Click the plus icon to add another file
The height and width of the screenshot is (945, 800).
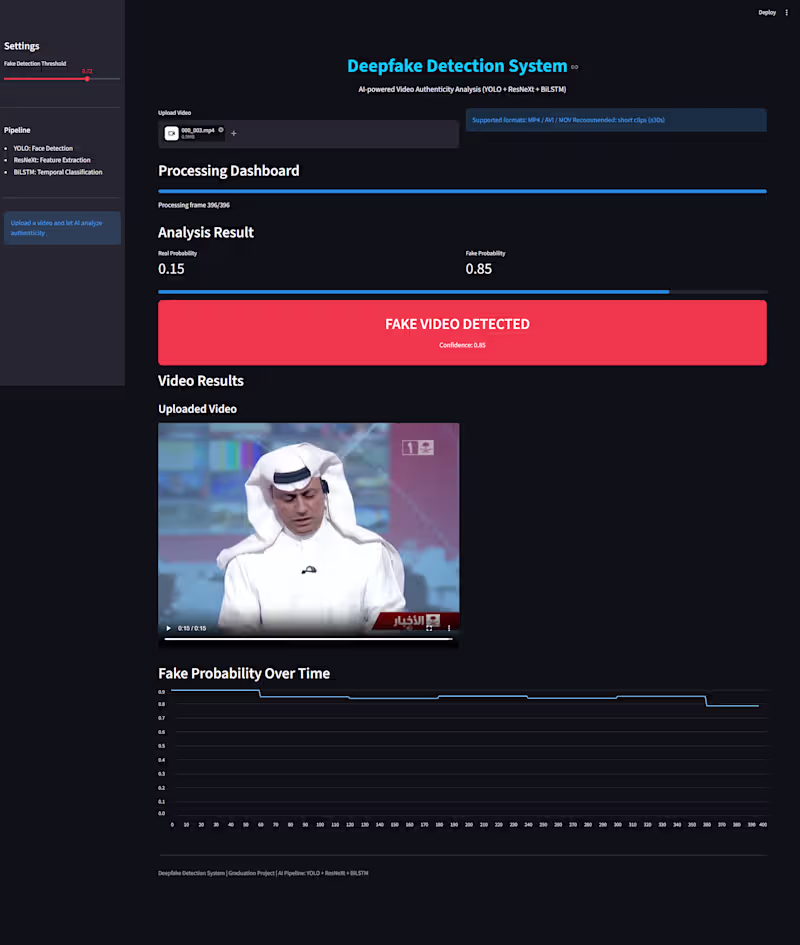point(234,133)
